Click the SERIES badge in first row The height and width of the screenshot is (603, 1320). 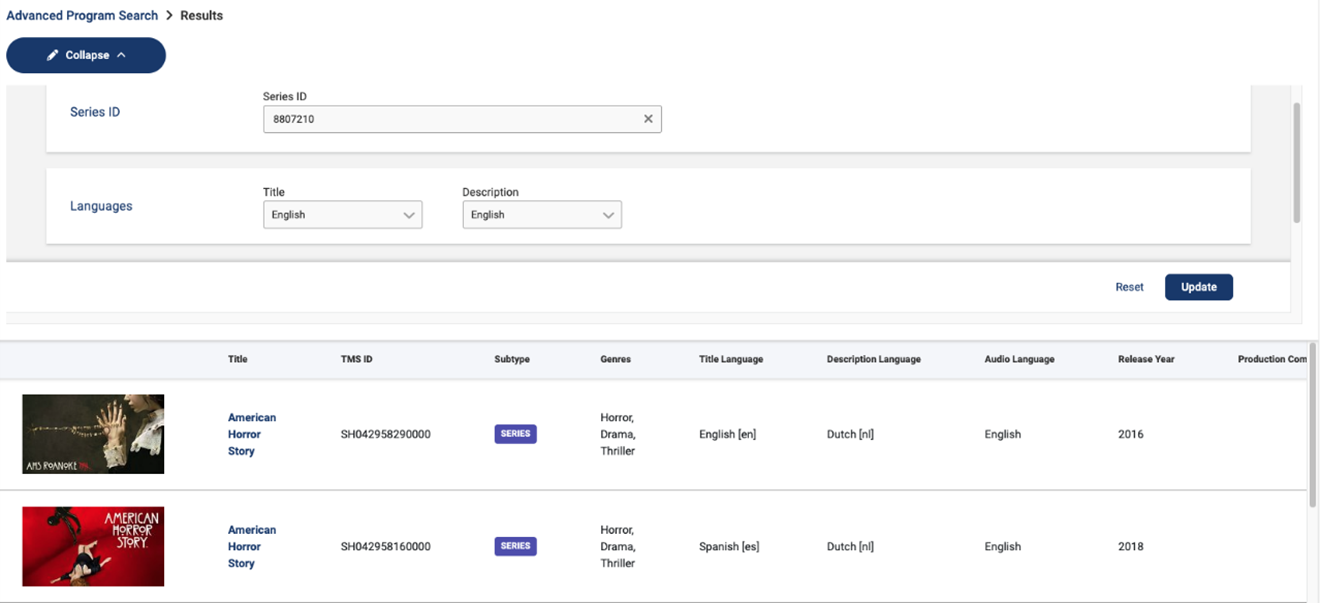[x=515, y=434]
